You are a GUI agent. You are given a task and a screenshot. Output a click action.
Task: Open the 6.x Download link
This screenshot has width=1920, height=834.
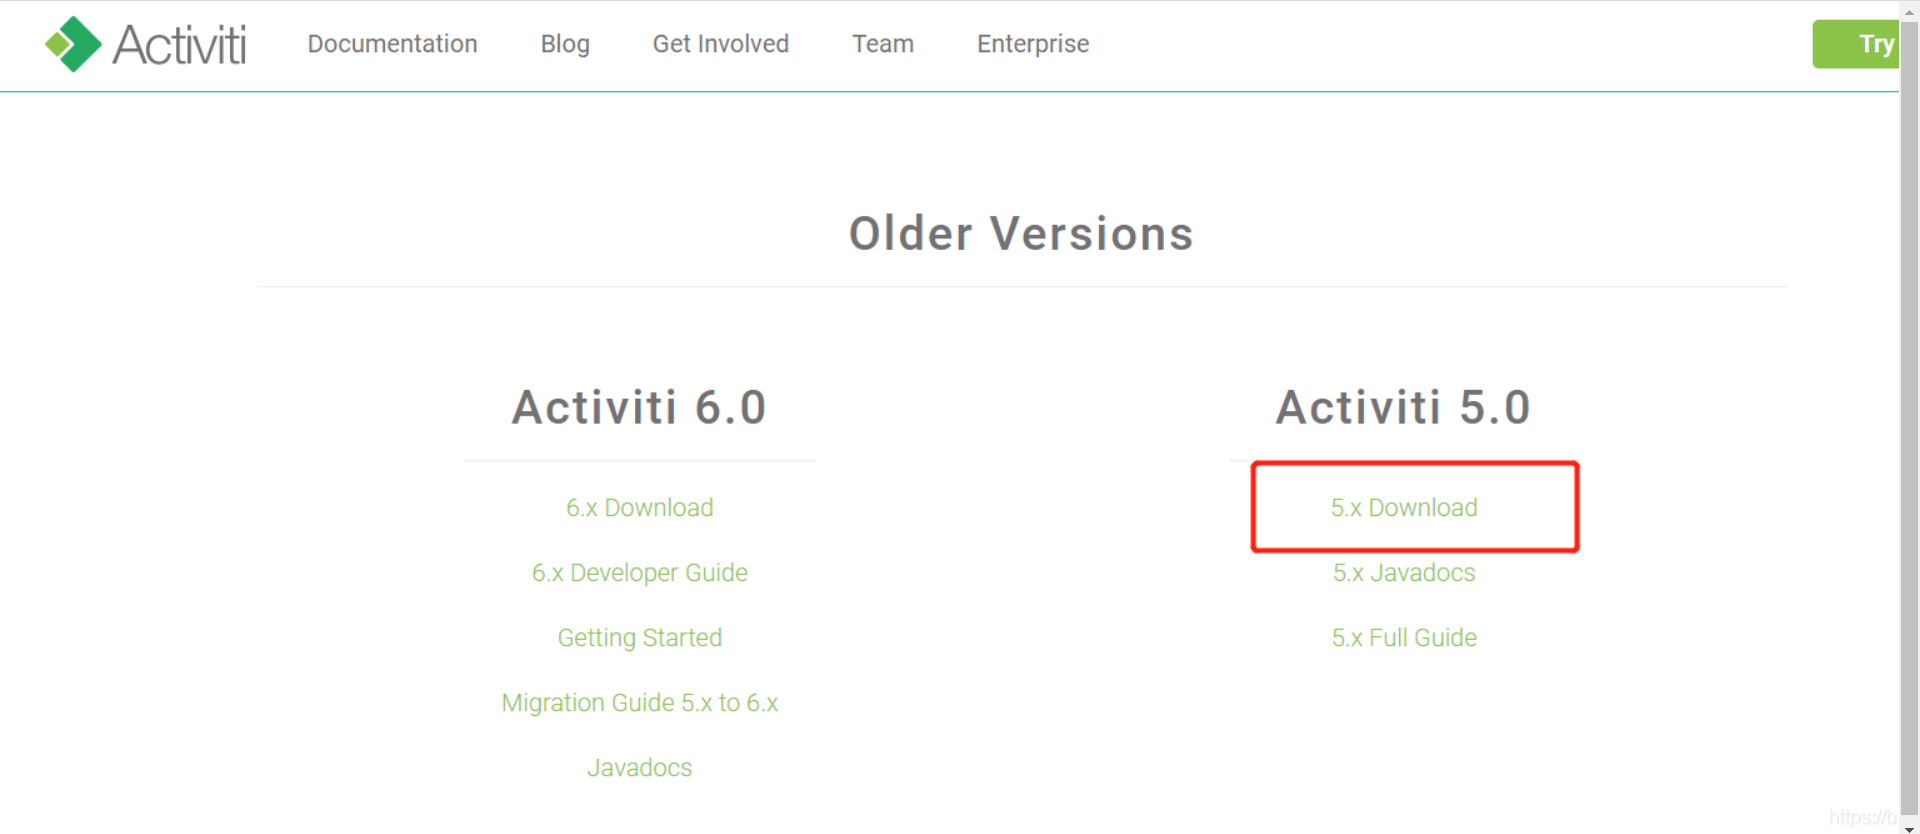pos(640,507)
